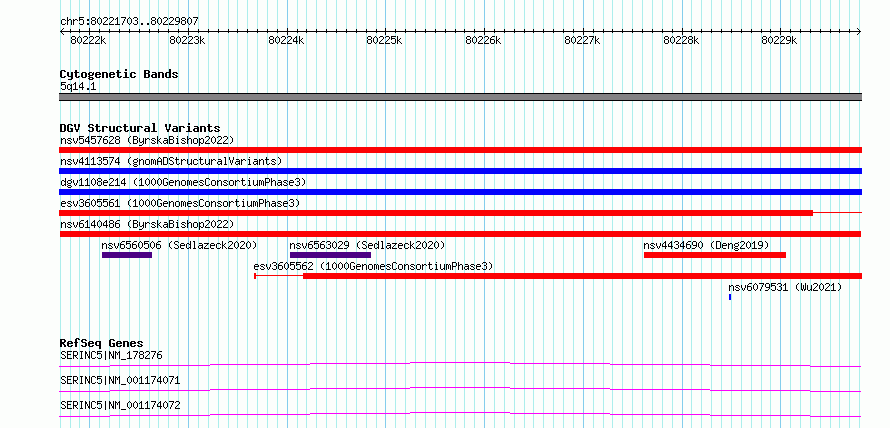Click the chr5:80221703..80229807 region label
The image size is (890, 428).
tap(129, 22)
